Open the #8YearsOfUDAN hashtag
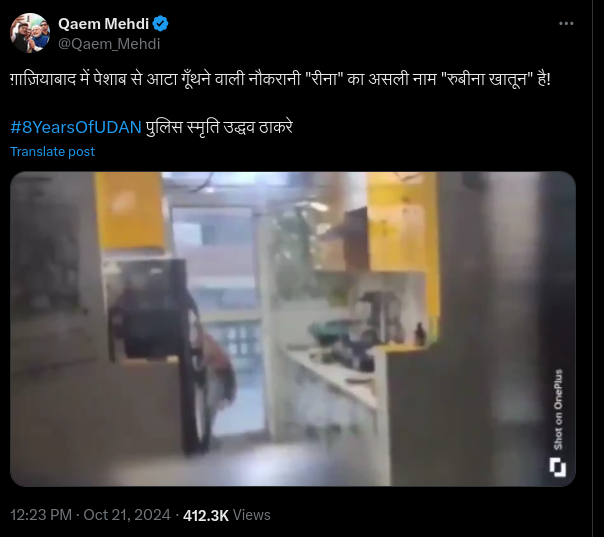Image resolution: width=604 pixels, height=537 pixels. tap(76, 127)
